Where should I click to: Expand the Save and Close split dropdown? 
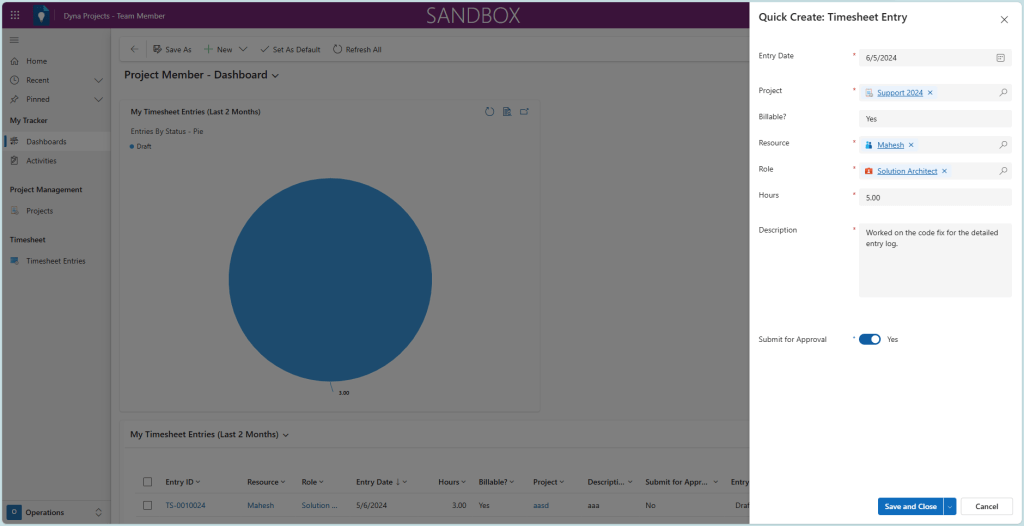[x=949, y=506]
